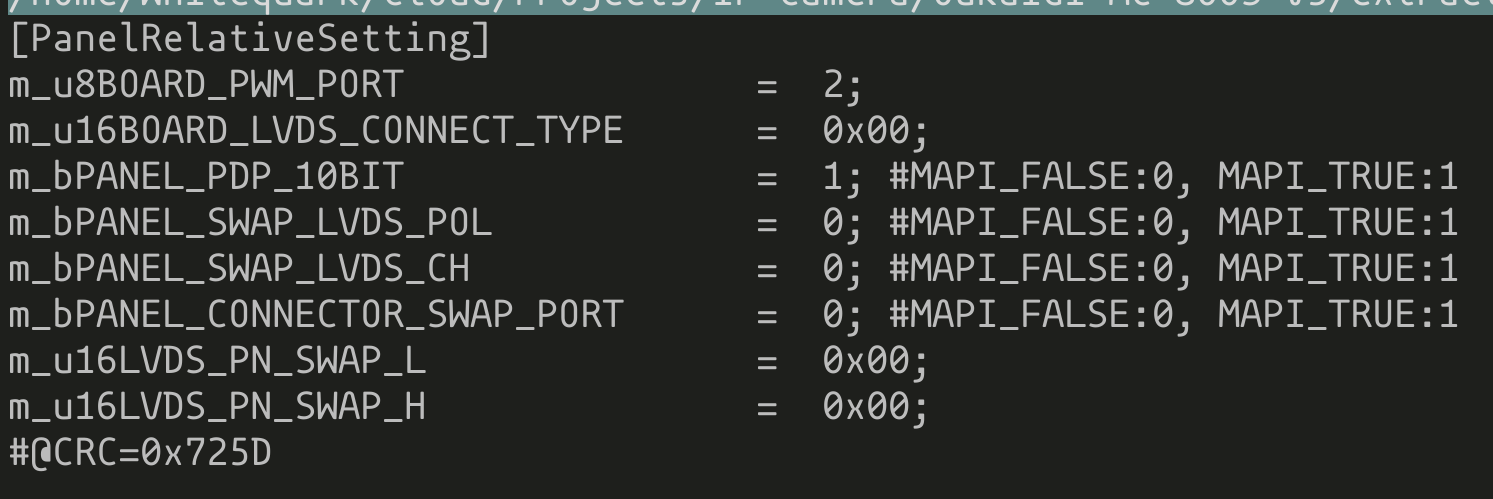Click the #@CRC=0x725D checksum line

tap(140, 453)
